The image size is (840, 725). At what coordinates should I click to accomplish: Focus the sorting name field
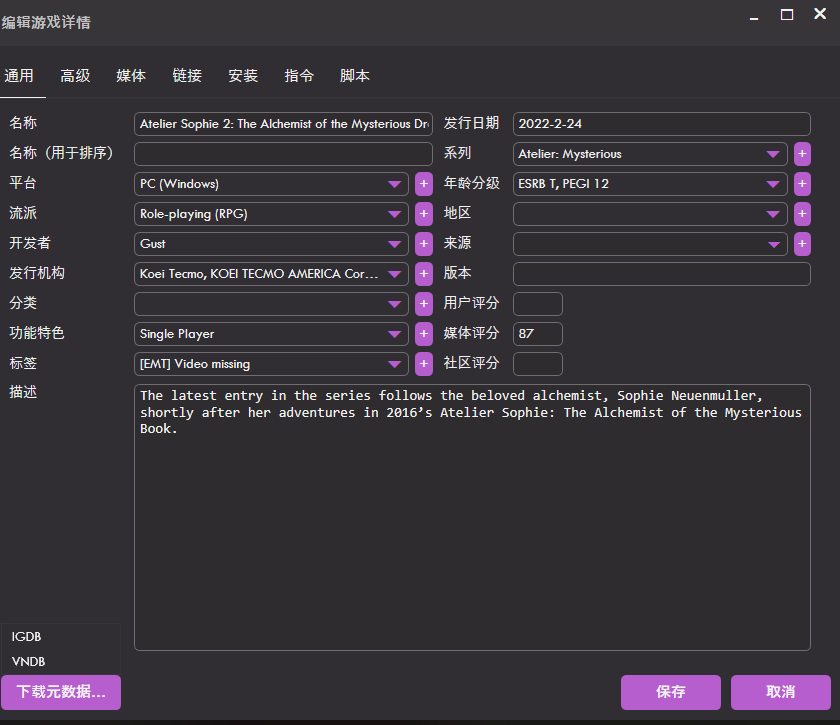[283, 154]
